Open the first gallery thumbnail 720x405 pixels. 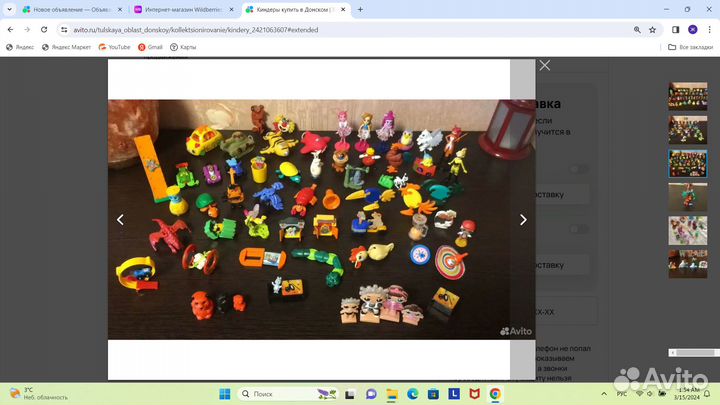(687, 96)
